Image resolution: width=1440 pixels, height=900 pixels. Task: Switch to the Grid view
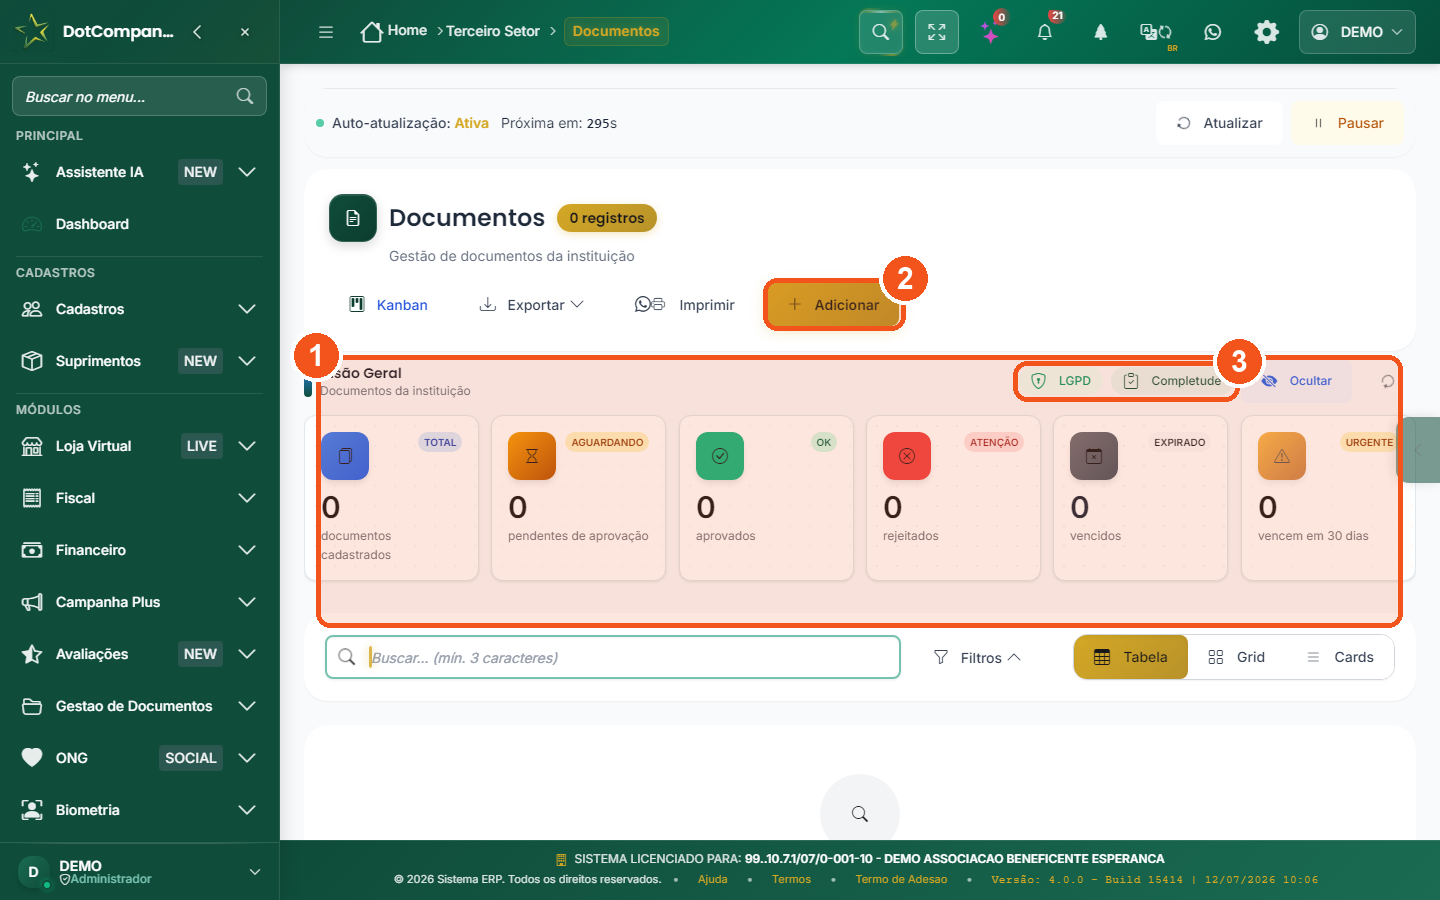coord(1237,657)
